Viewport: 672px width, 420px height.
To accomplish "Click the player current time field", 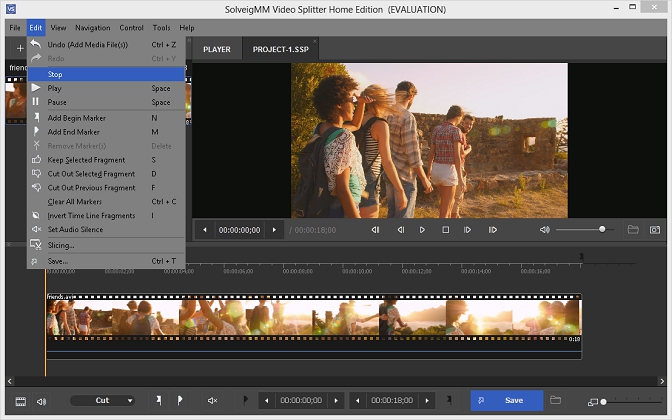I will [239, 230].
